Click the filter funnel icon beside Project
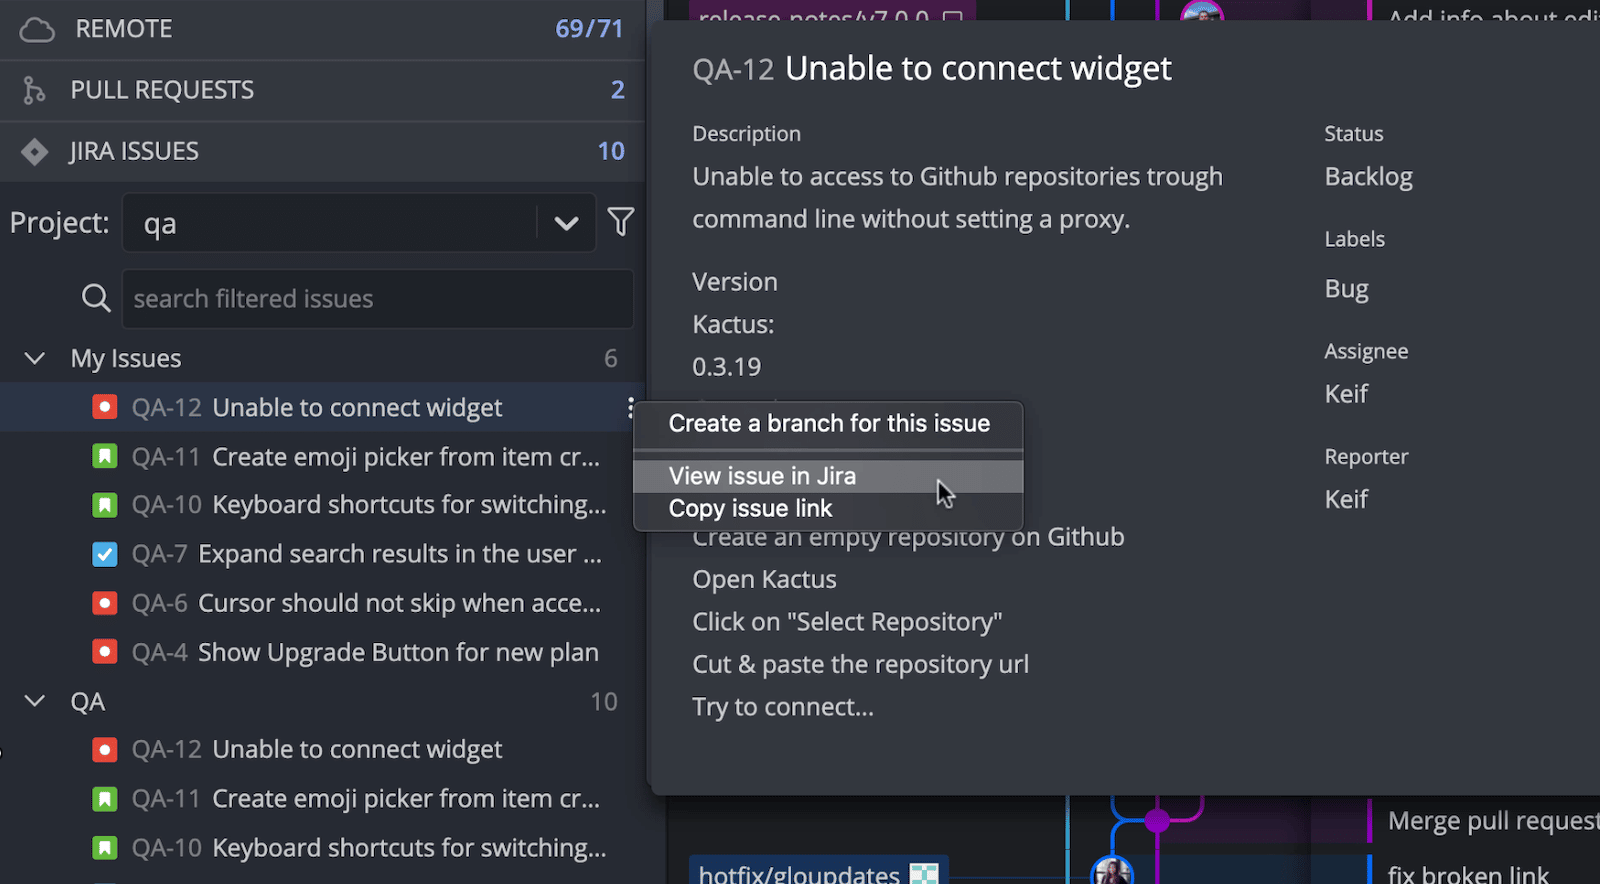The height and width of the screenshot is (884, 1600). click(x=621, y=222)
